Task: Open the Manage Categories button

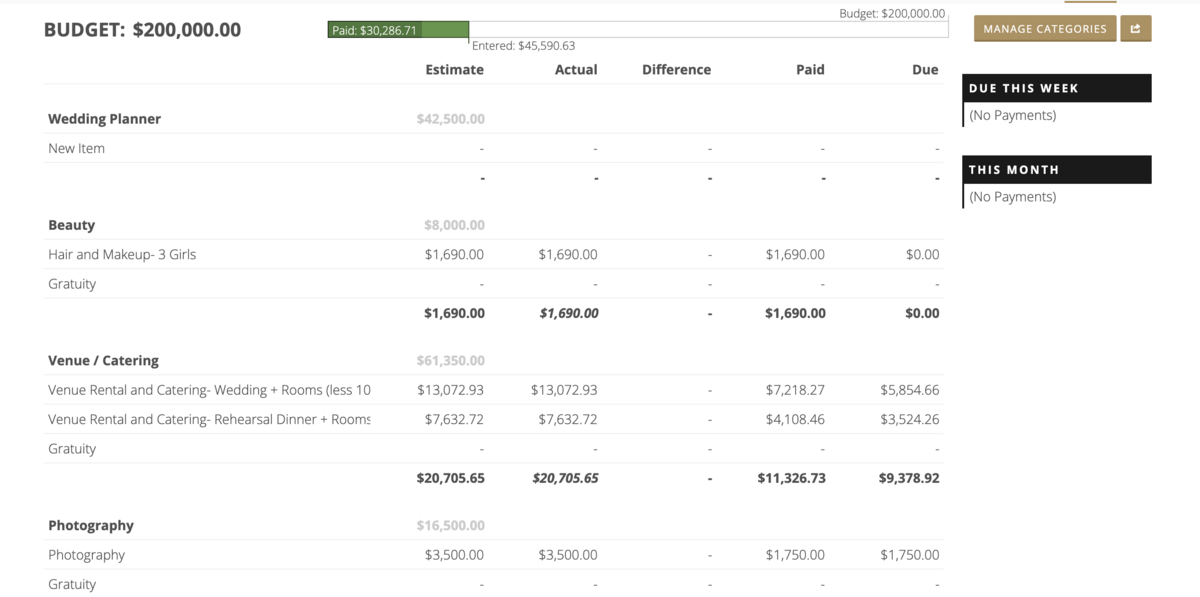Action: point(1044,29)
